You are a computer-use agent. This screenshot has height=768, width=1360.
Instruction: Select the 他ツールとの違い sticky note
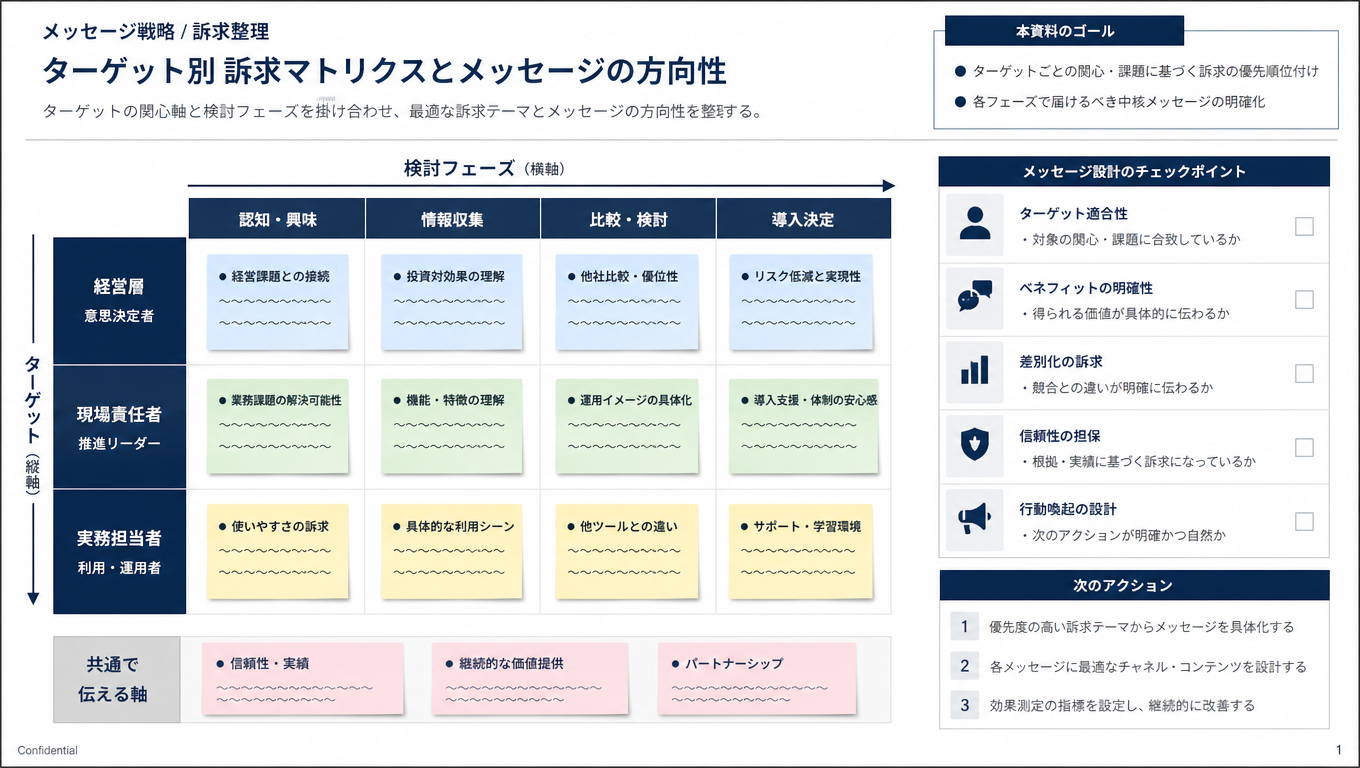627,552
